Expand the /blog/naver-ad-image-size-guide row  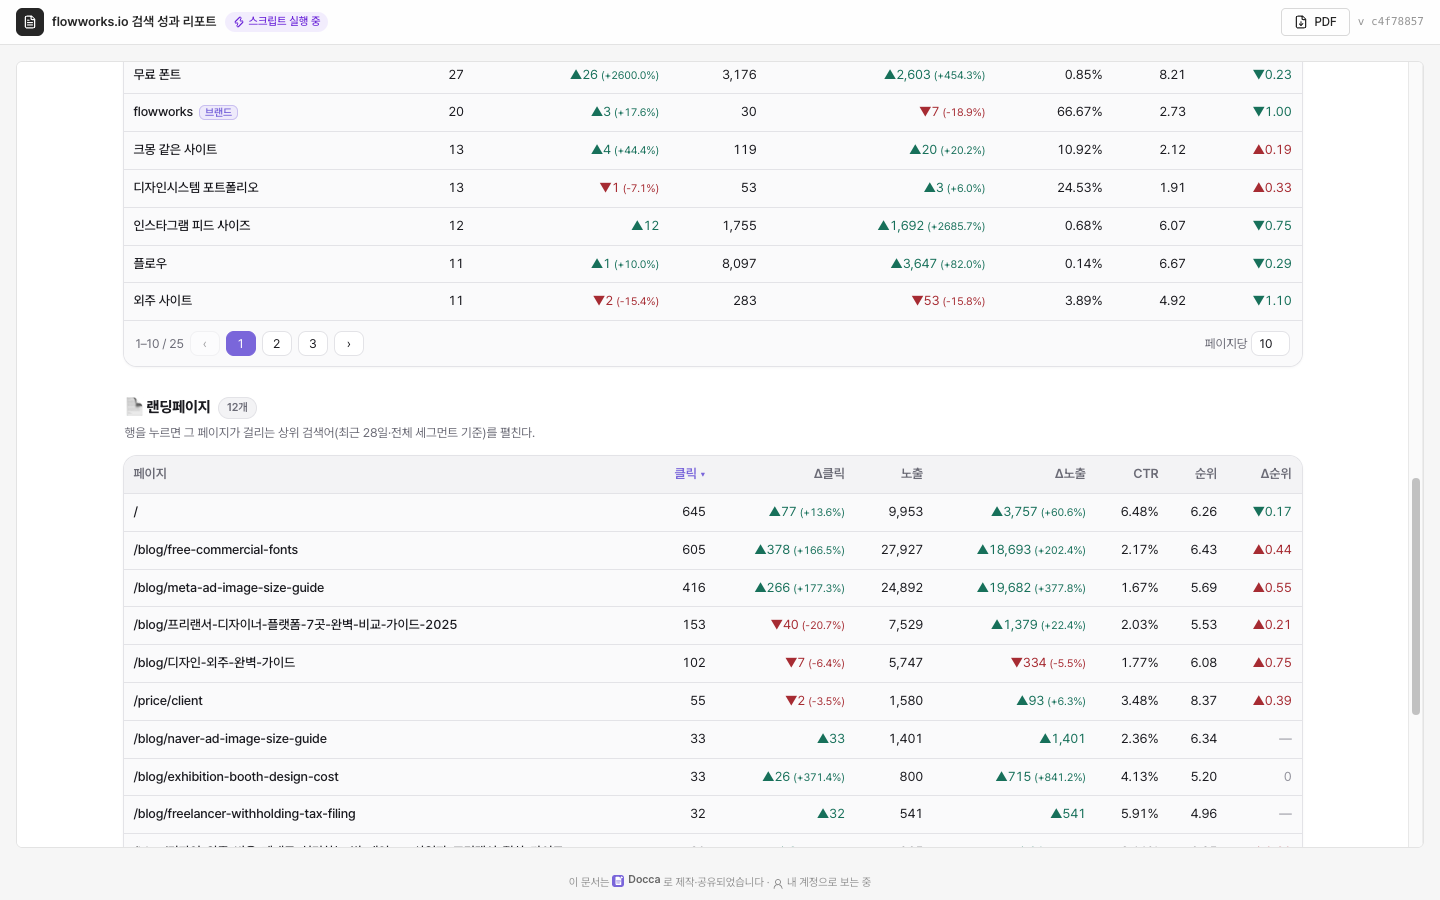[713, 739]
